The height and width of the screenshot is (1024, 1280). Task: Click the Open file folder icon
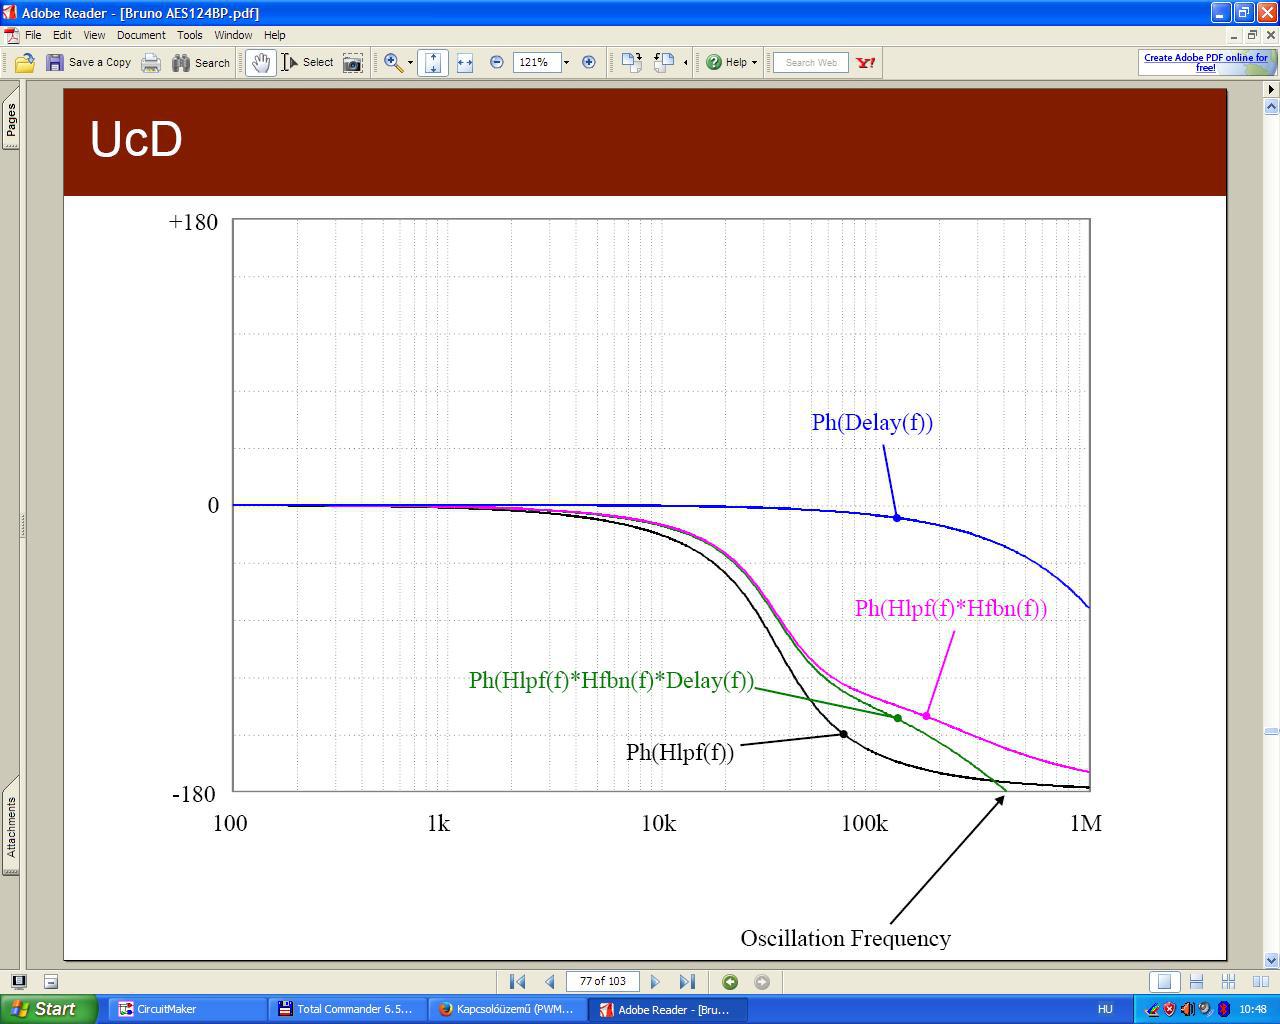[x=24, y=63]
